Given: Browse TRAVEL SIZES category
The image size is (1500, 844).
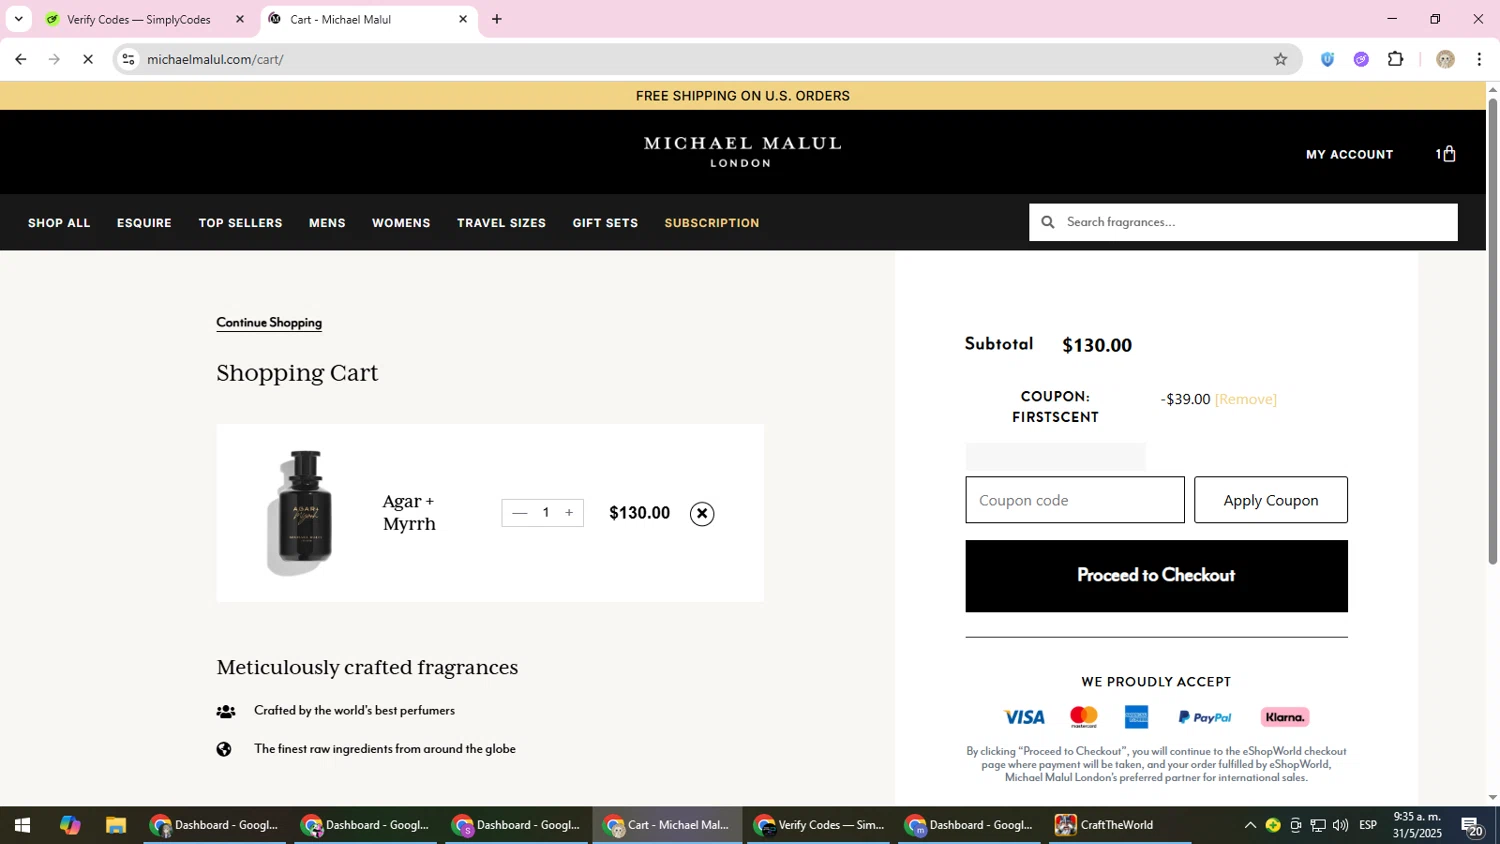Looking at the screenshot, I should point(501,223).
